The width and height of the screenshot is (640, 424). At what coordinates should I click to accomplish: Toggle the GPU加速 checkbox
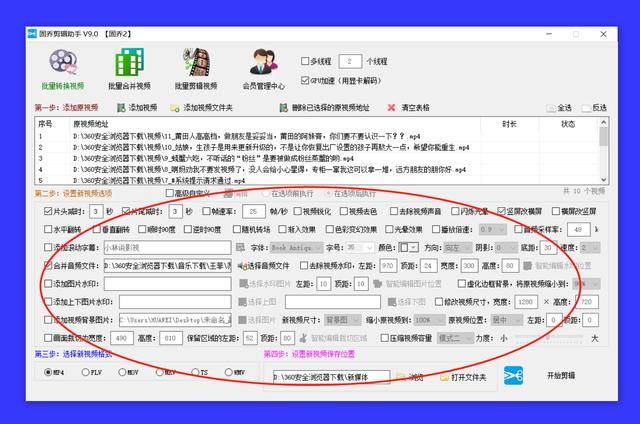pos(305,80)
